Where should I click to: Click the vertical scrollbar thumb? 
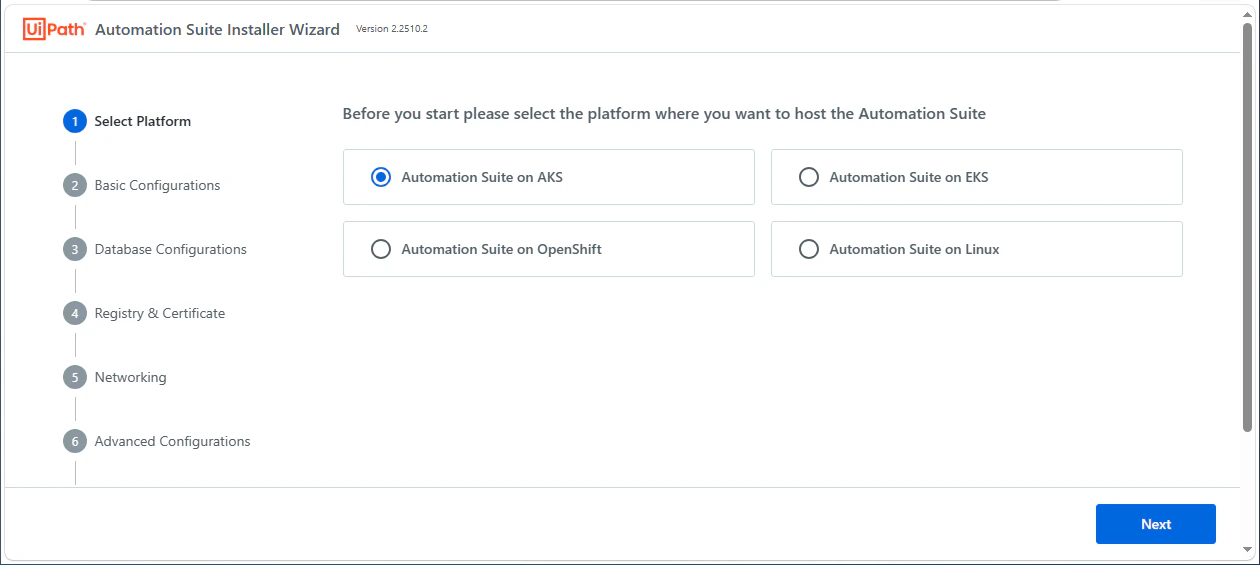1247,227
